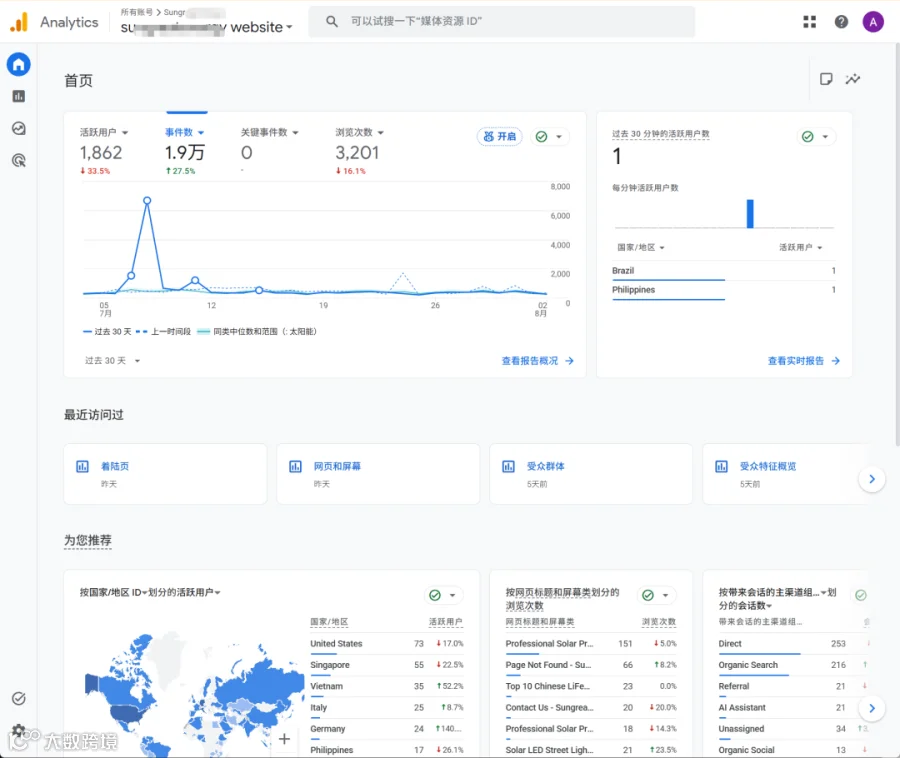Open Advertising sidebar icon

click(x=18, y=161)
